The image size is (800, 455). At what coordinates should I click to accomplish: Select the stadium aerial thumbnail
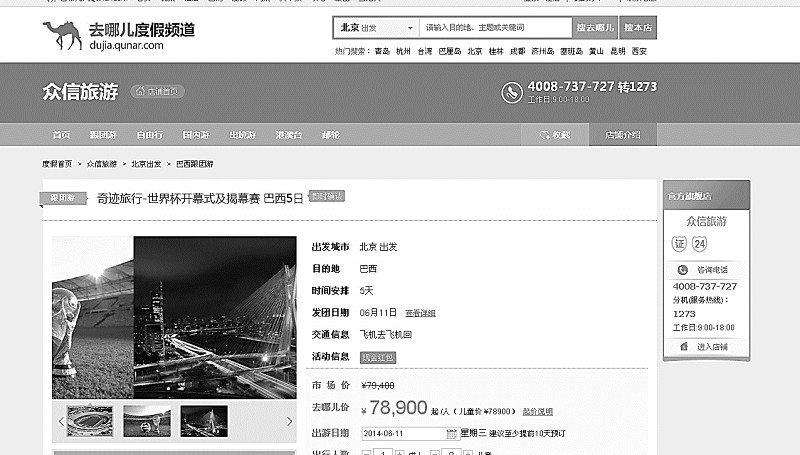pos(90,421)
